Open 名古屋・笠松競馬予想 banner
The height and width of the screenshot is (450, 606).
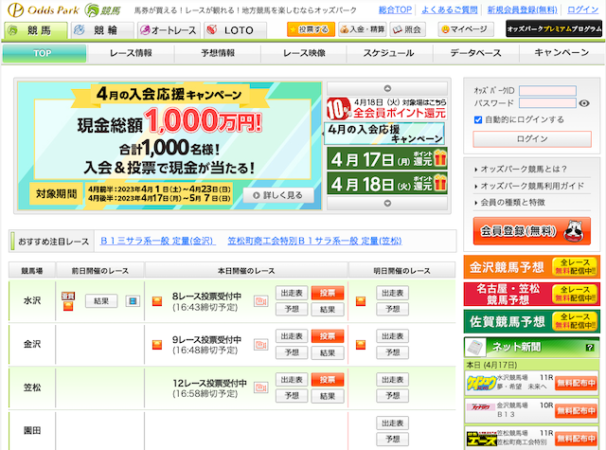(532, 294)
